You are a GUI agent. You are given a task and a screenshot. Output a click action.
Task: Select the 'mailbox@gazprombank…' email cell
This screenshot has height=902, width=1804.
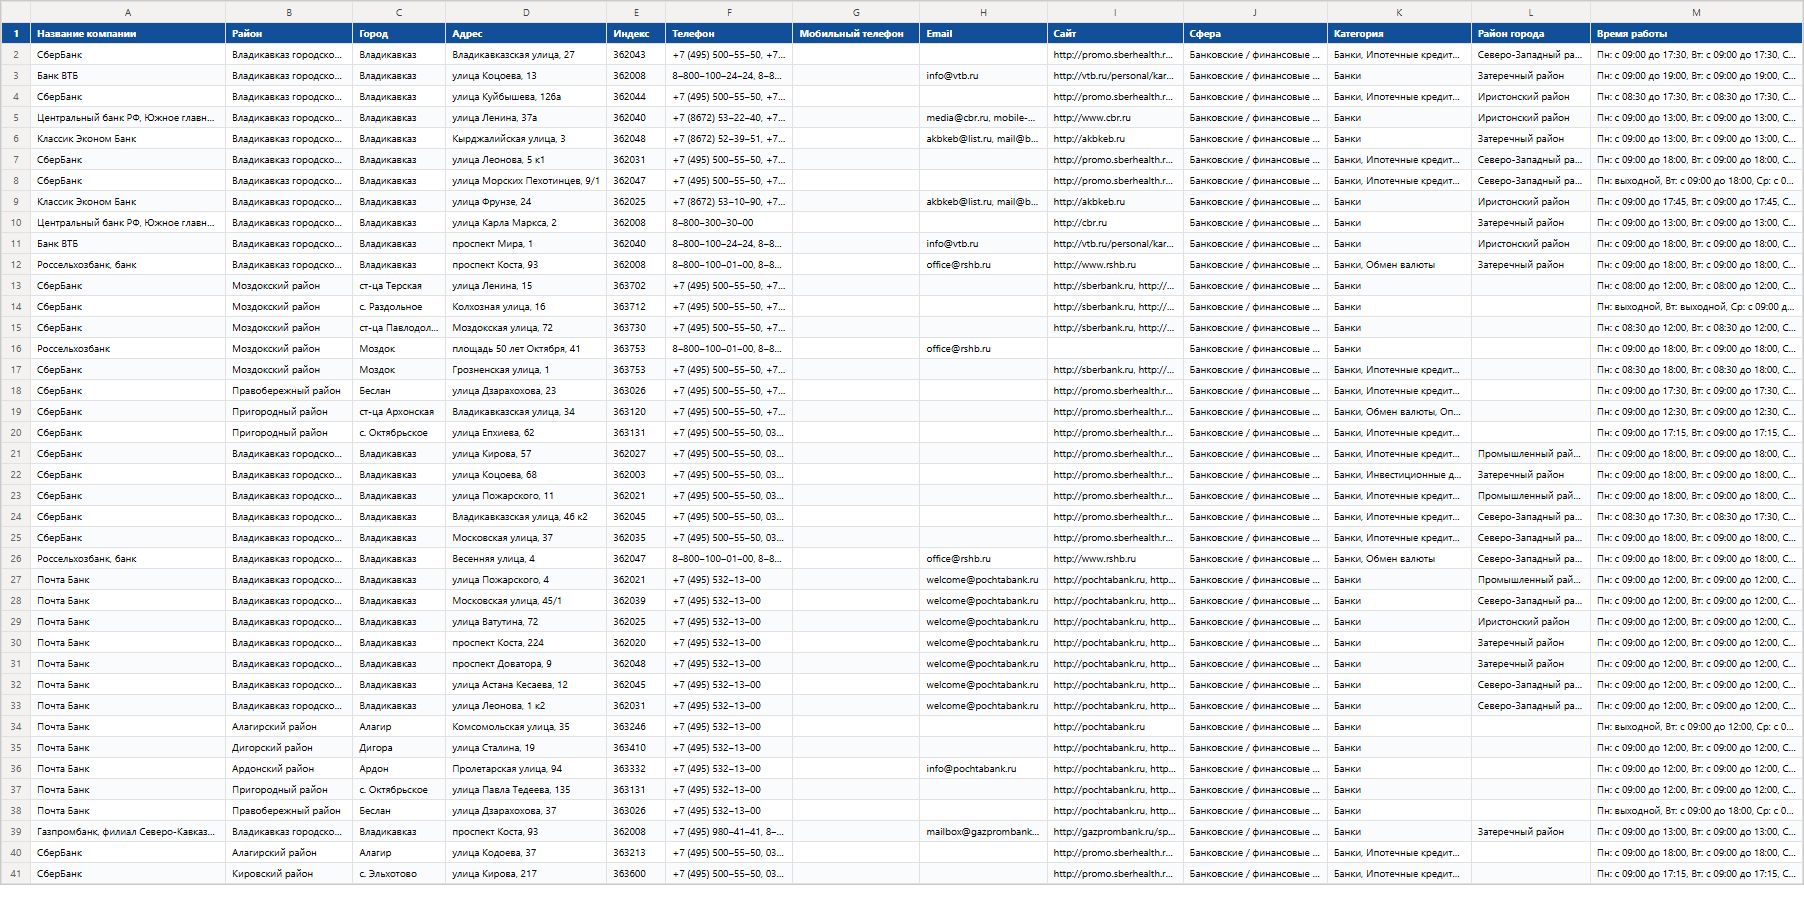(x=983, y=832)
